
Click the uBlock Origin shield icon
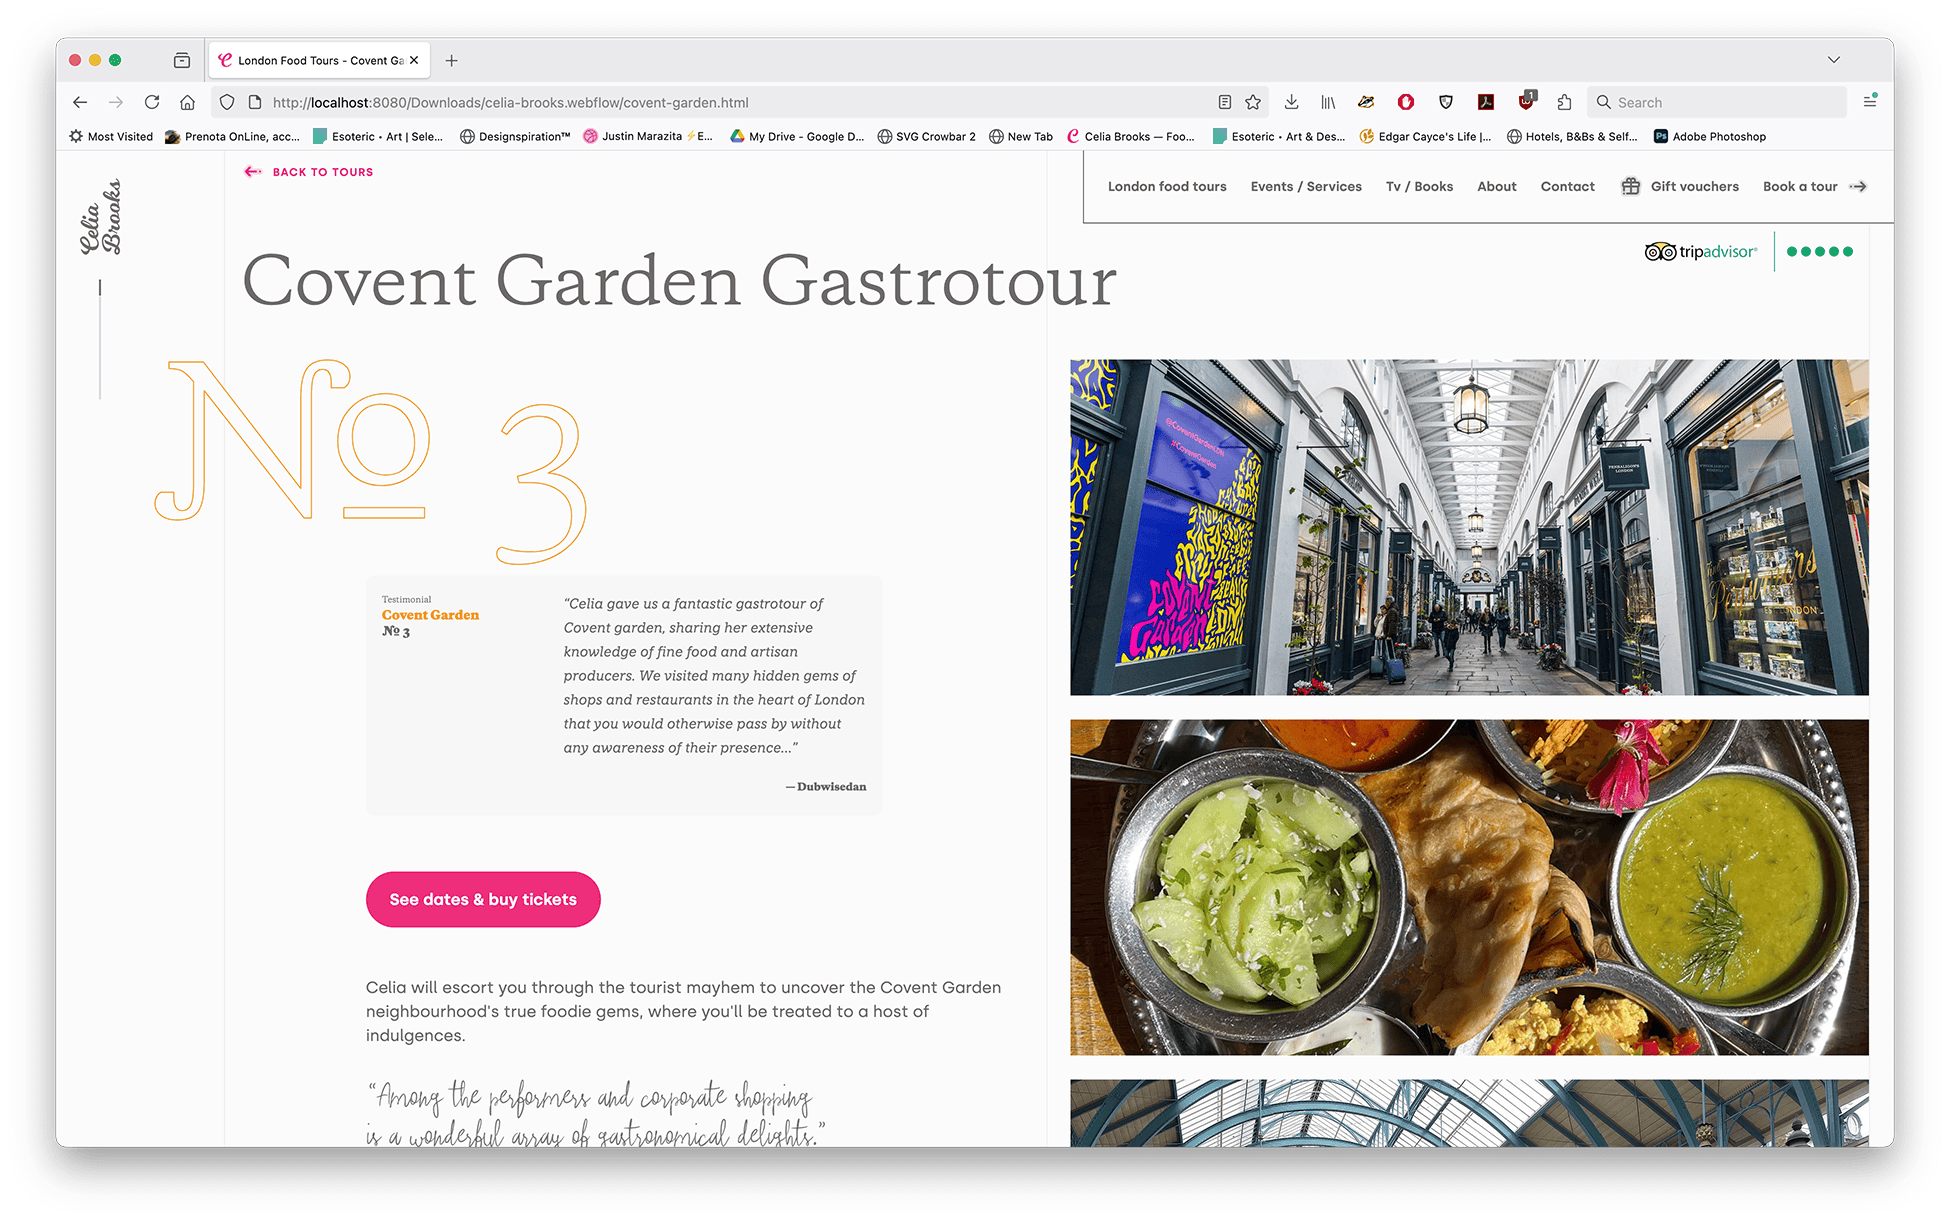[x=1526, y=102]
